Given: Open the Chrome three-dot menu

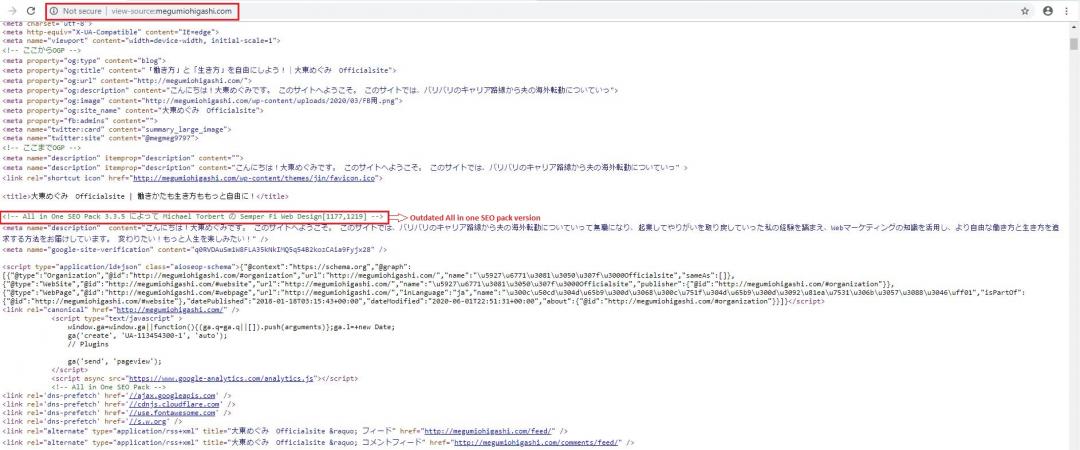Looking at the screenshot, I should tap(1067, 11).
